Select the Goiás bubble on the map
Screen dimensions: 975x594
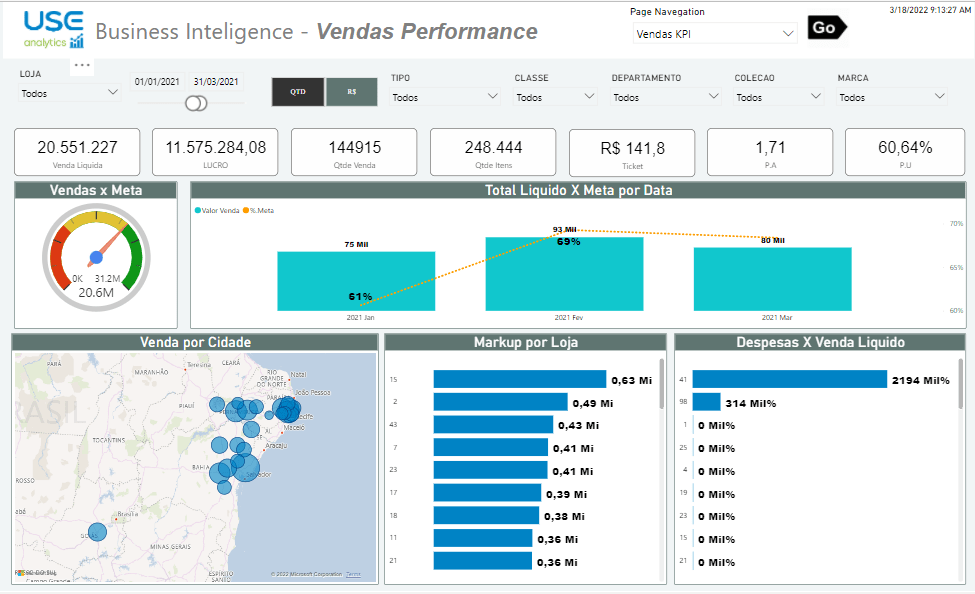[x=97, y=532]
